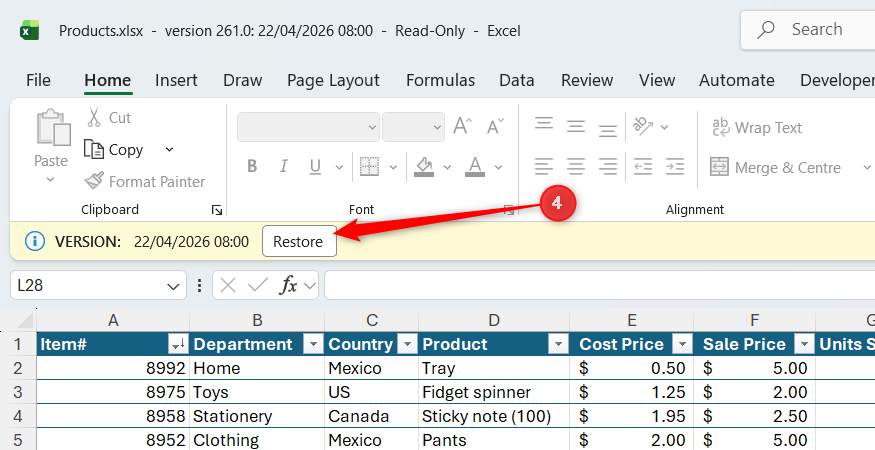
Task: Toggle Underline formatting
Action: [x=315, y=166]
